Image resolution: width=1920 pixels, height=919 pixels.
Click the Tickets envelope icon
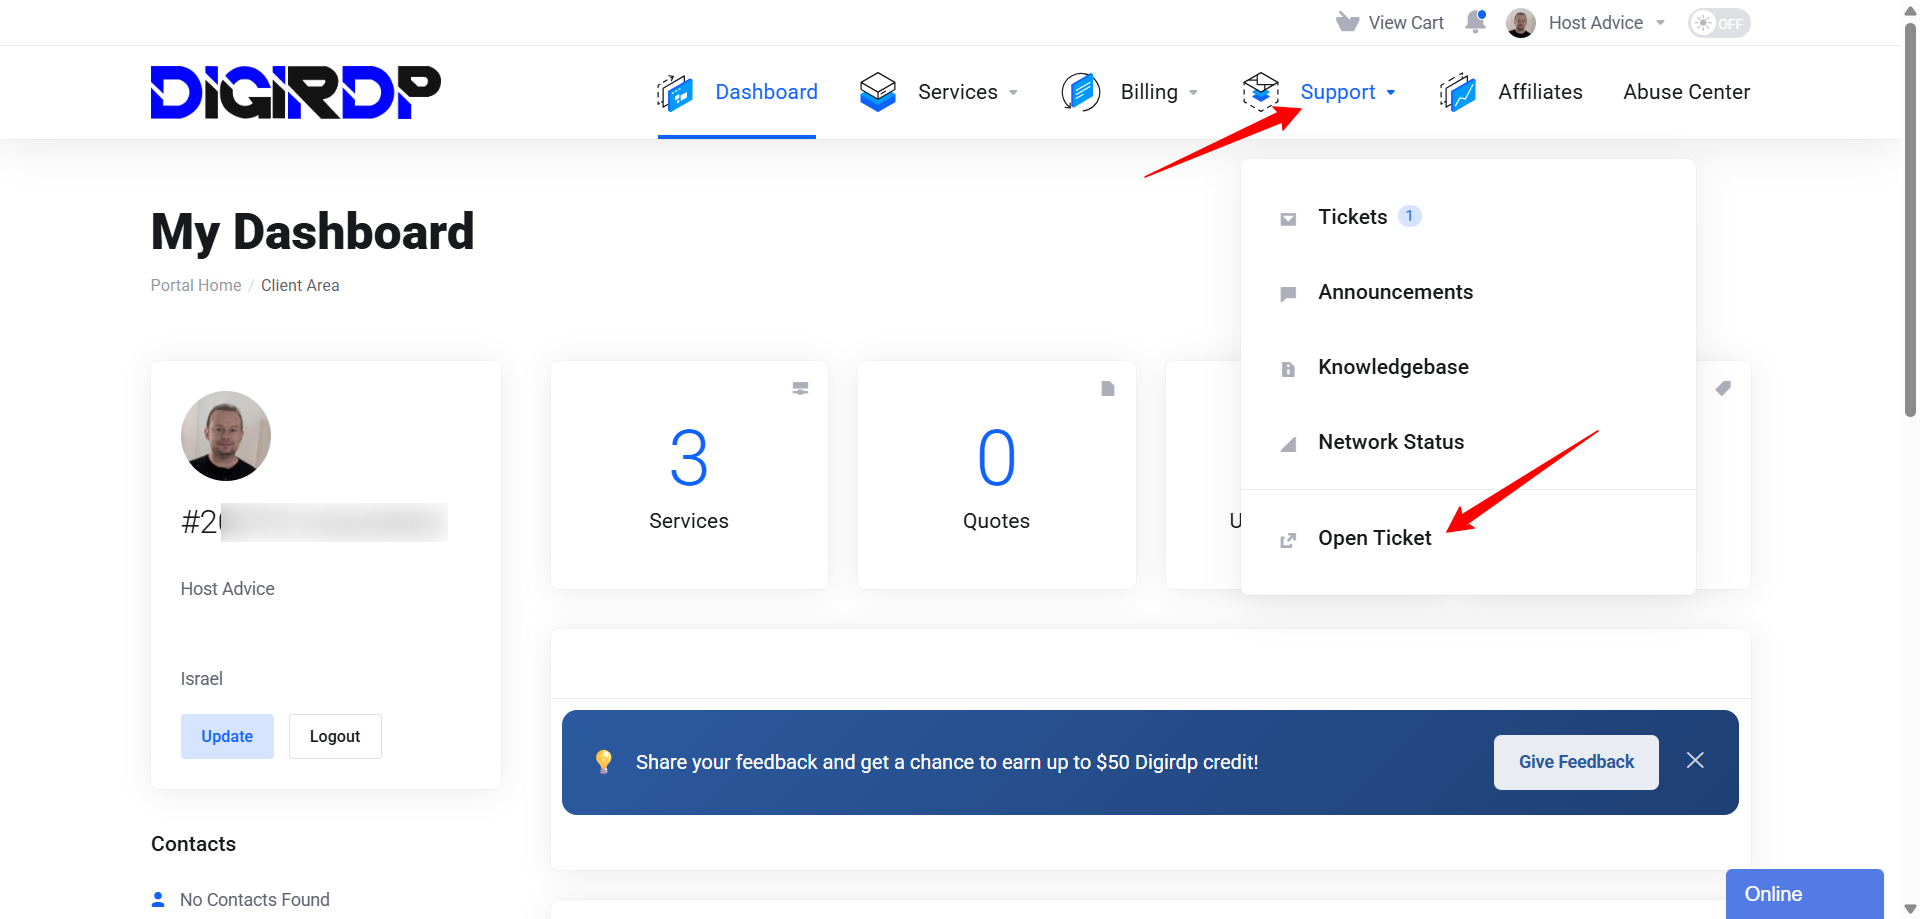click(x=1288, y=219)
